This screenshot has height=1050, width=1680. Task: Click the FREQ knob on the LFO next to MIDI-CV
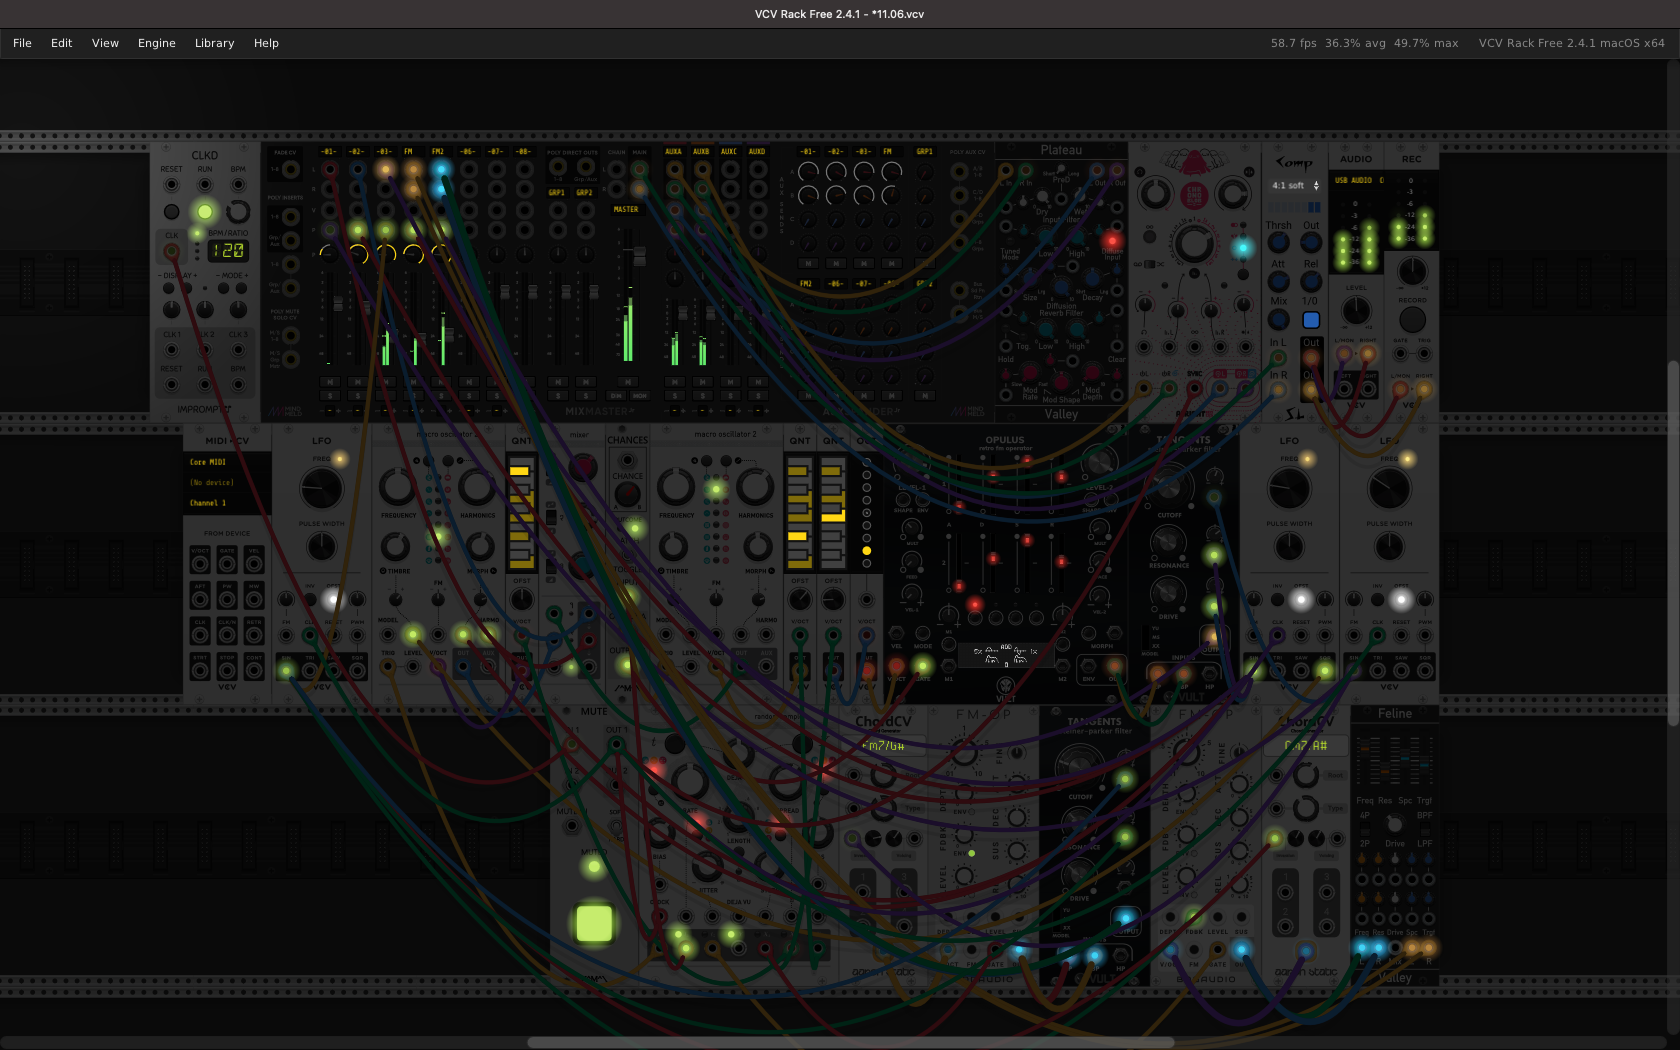coord(321,487)
